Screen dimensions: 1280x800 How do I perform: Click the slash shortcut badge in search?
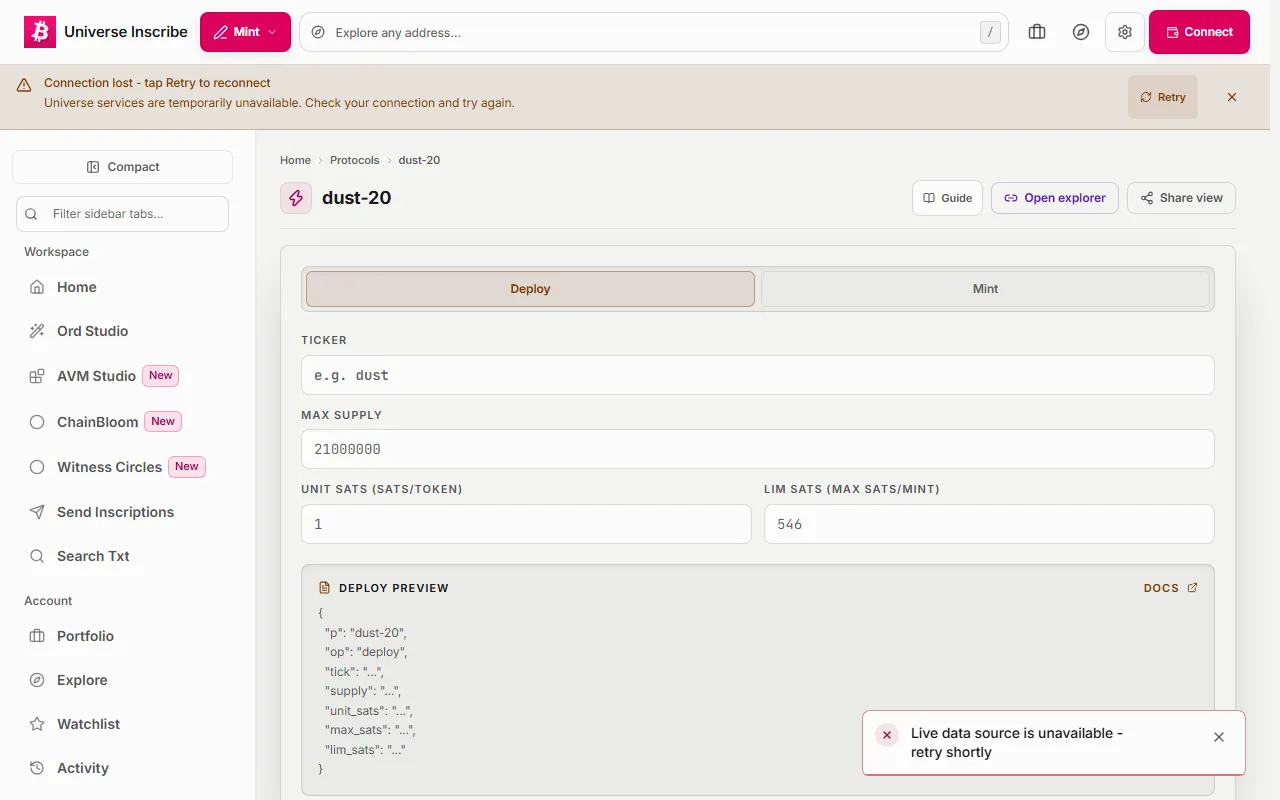click(990, 32)
